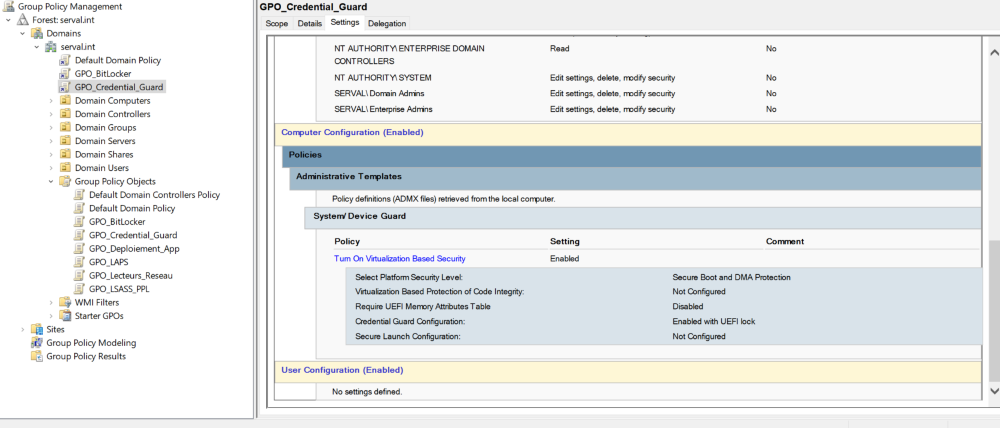Click 'Secure Boot and DMA Protection' value
Image resolution: width=1000 pixels, height=428 pixels.
tap(732, 277)
